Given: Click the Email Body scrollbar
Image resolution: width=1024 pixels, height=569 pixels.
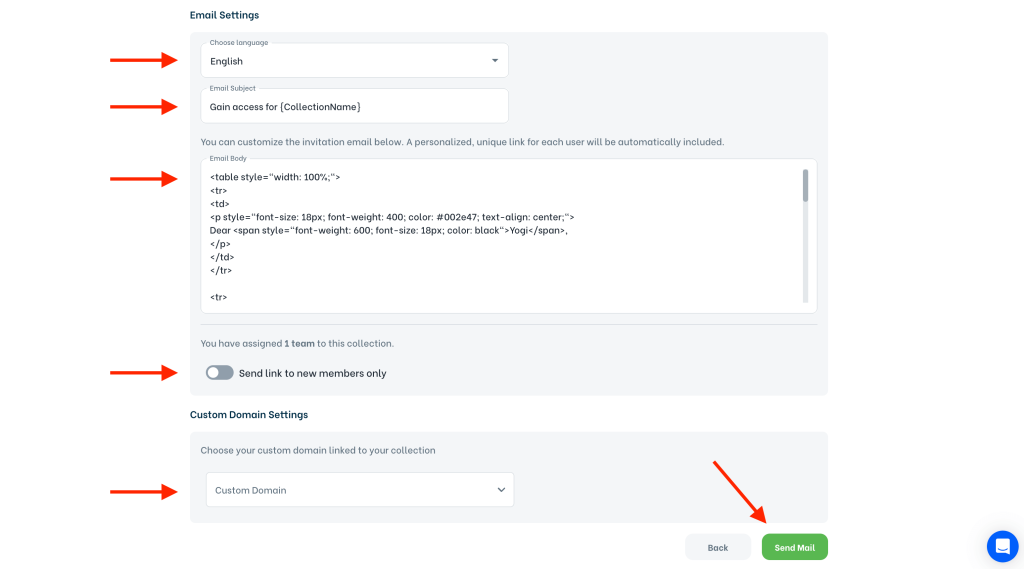Looking at the screenshot, I should [805, 187].
